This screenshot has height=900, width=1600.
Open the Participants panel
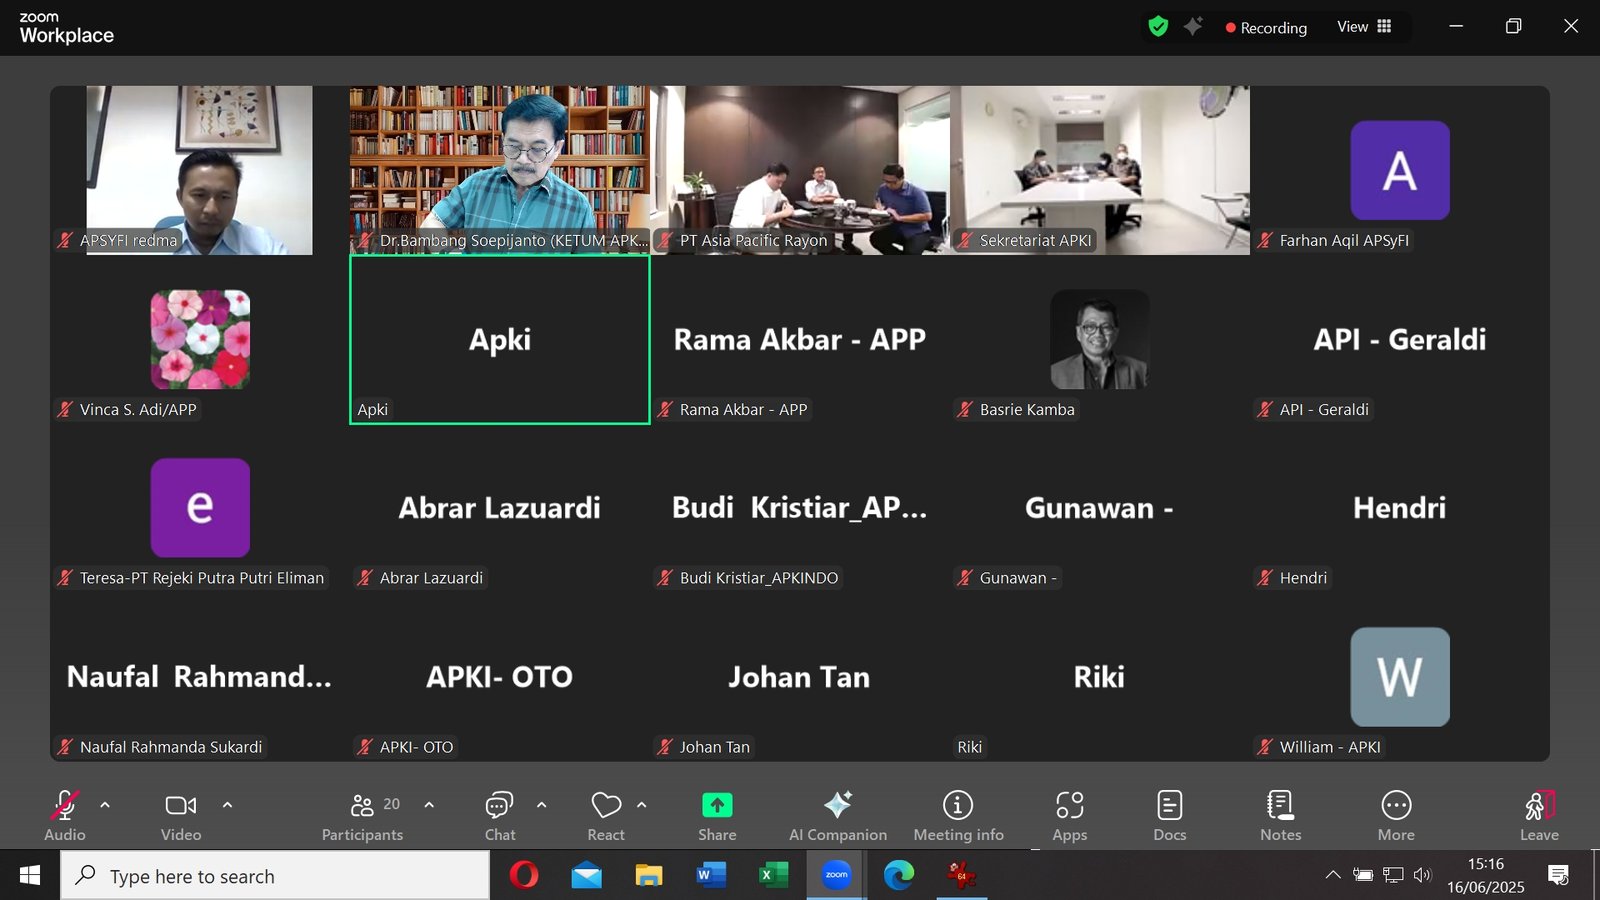(363, 815)
